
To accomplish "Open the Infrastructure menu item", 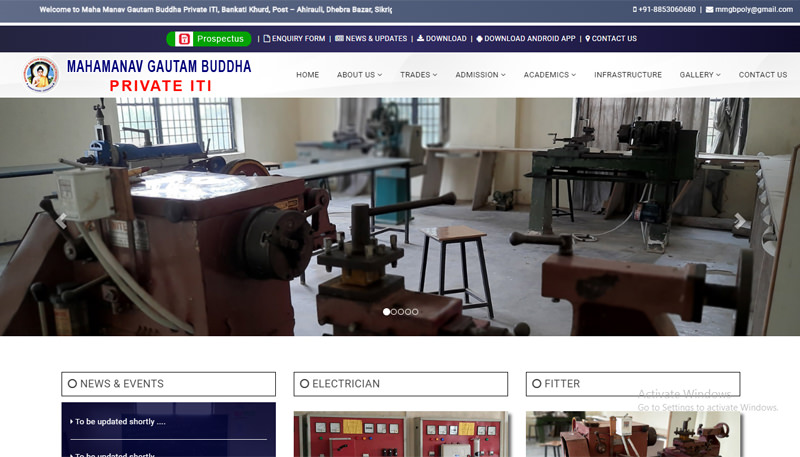I will tap(627, 75).
